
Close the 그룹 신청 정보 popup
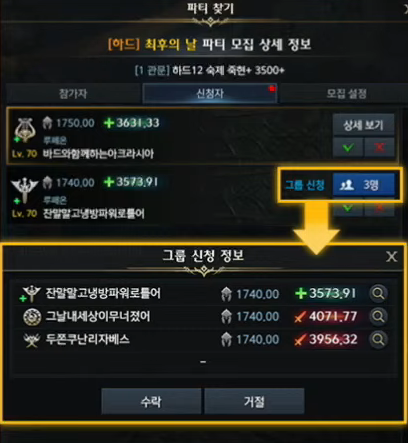(x=391, y=257)
